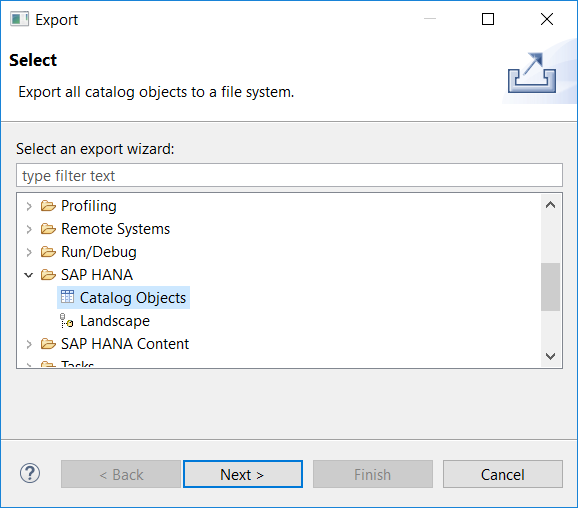Click the Cancel button

coord(503,474)
